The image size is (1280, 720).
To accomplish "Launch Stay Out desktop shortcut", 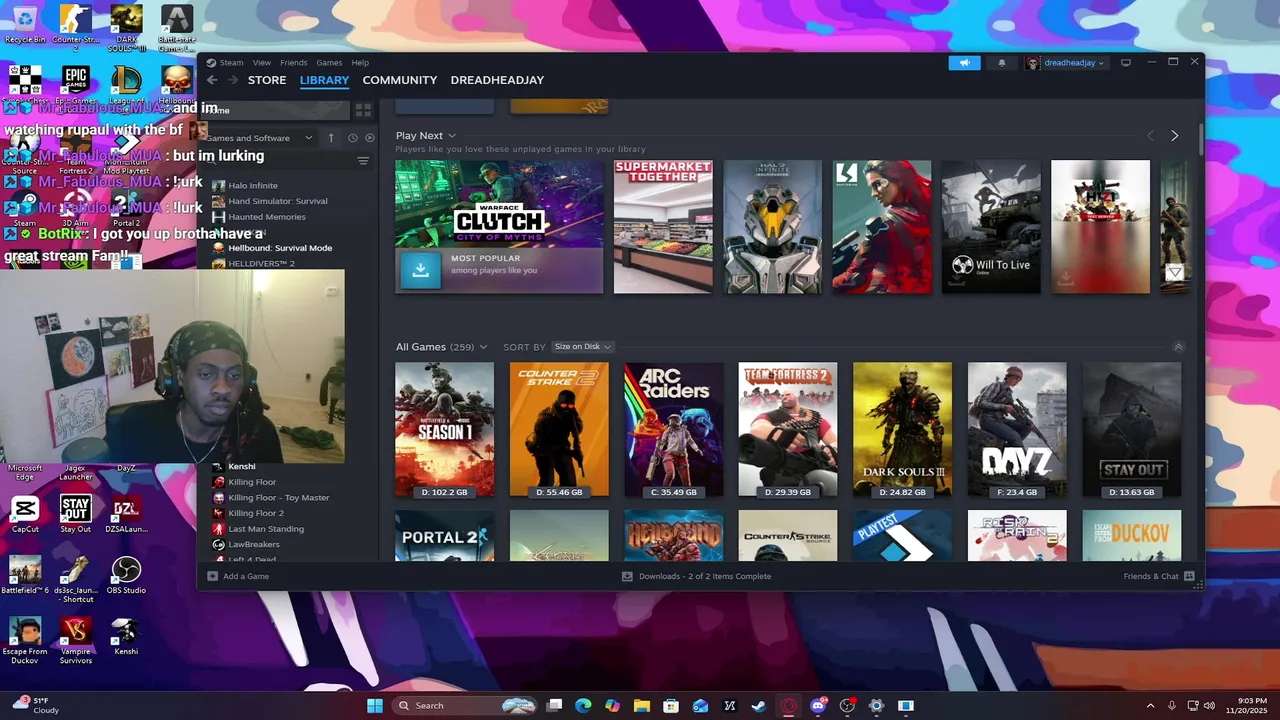I will [75, 514].
